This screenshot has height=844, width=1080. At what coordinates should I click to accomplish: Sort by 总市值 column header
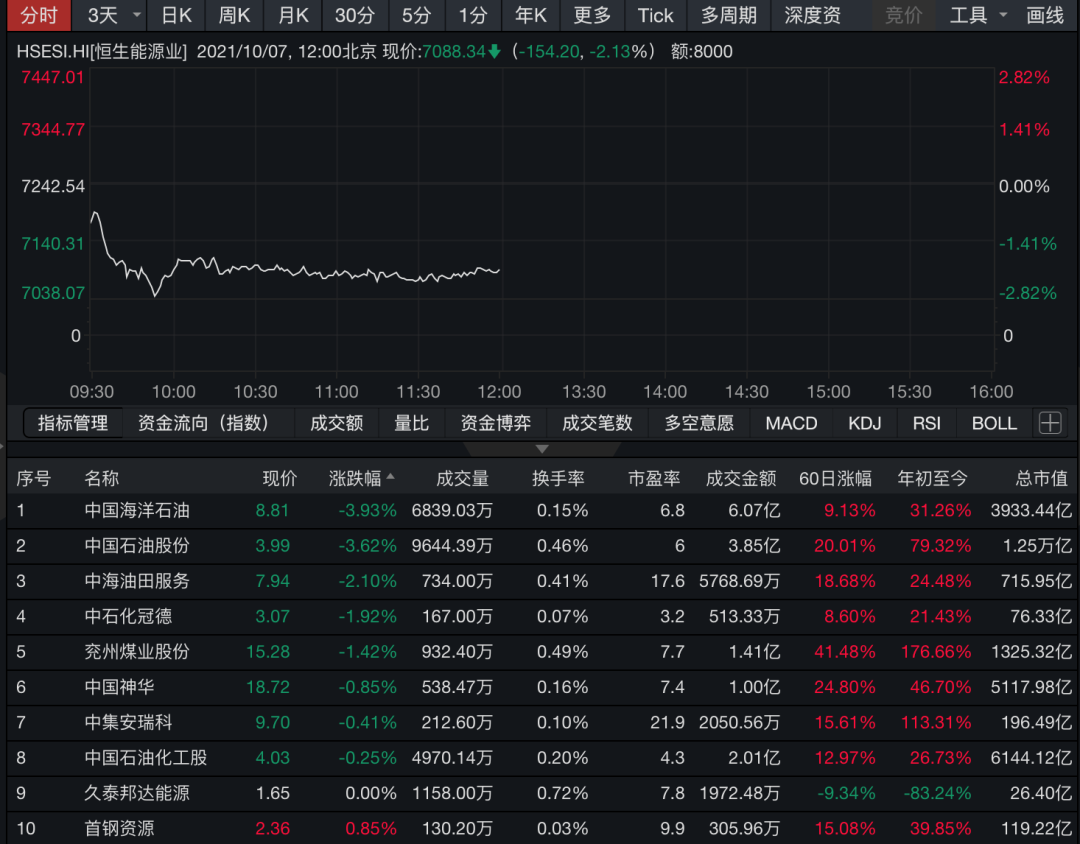(1041, 478)
